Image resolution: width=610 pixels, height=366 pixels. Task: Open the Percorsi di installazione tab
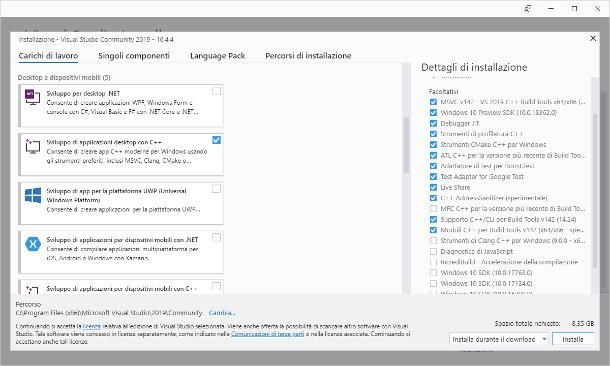tap(308, 56)
